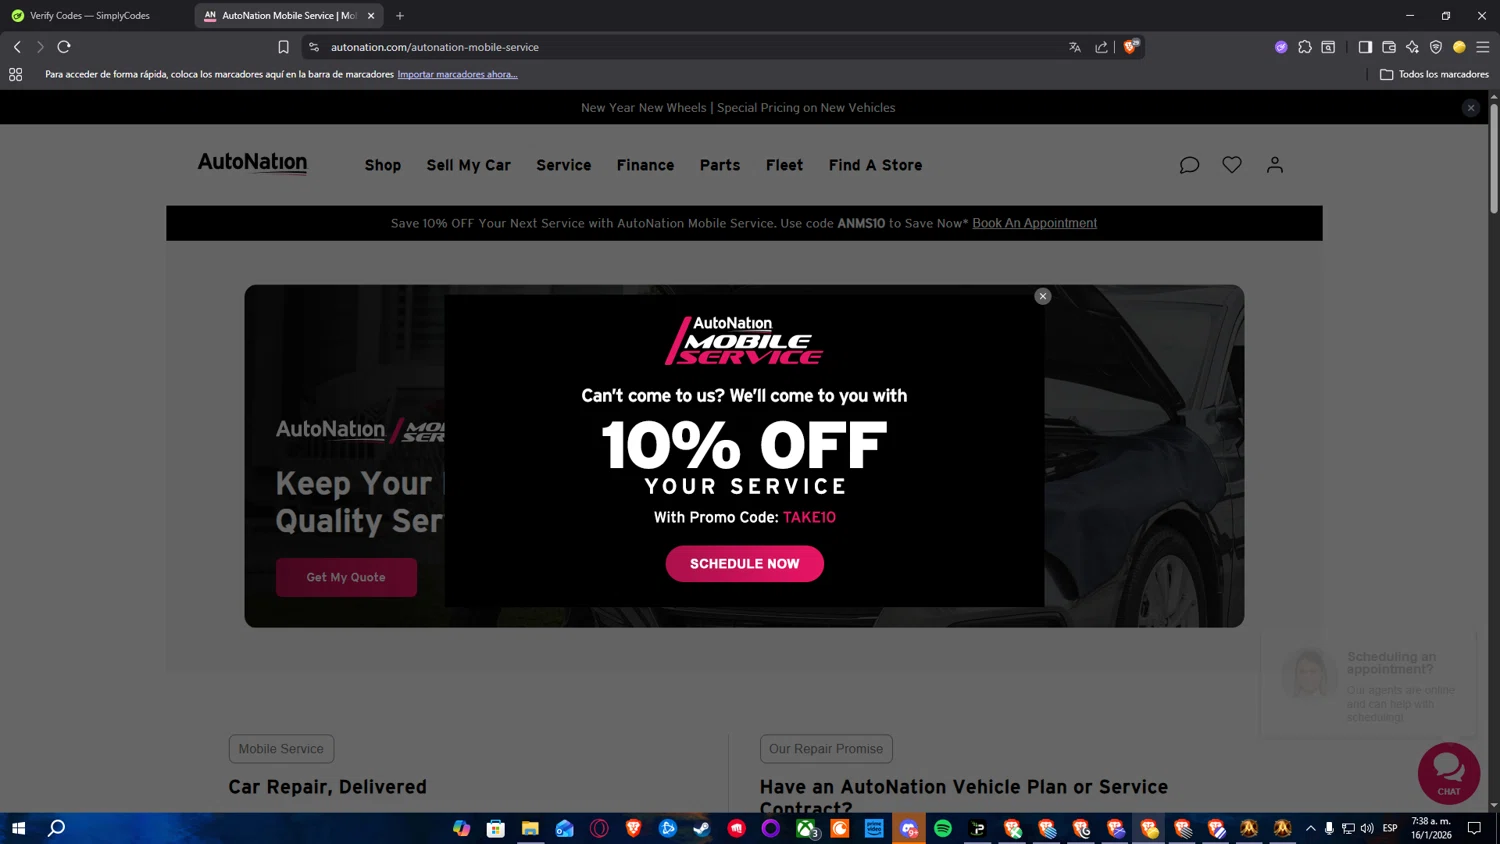Open the yellow profile avatar
This screenshot has height=844, width=1500.
pyautogui.click(x=1459, y=47)
